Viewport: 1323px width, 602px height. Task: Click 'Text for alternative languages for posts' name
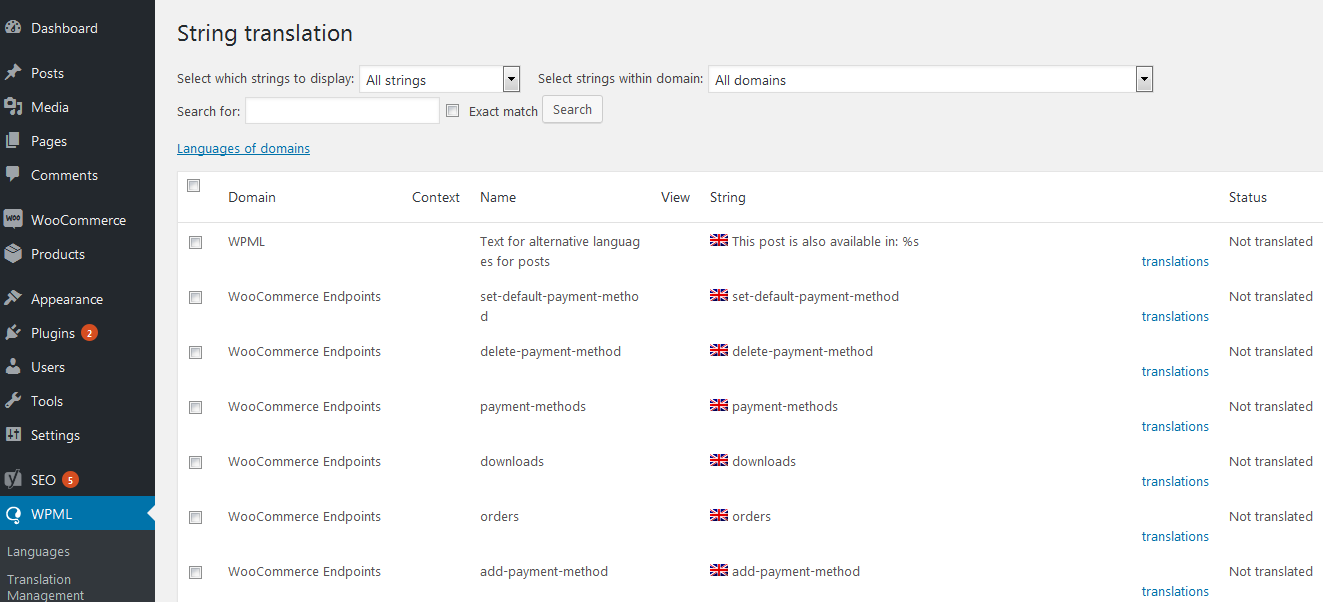point(560,251)
